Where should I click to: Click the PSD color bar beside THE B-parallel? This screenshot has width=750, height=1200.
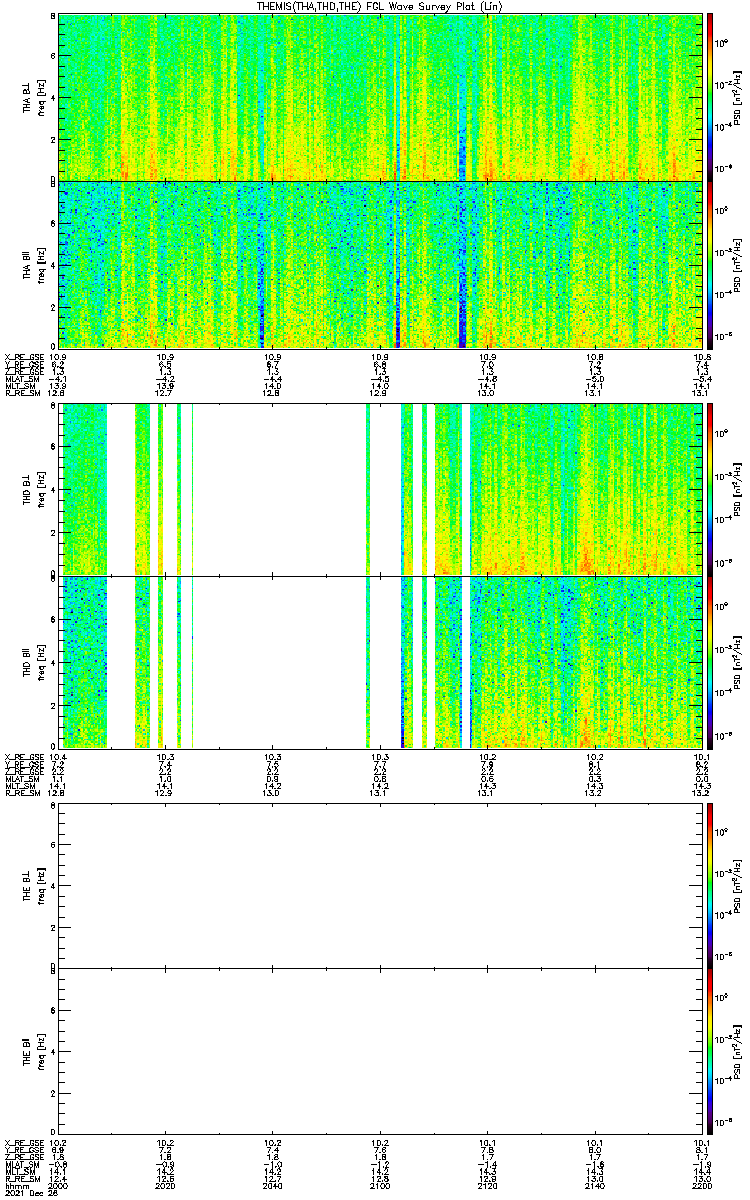(710, 1051)
